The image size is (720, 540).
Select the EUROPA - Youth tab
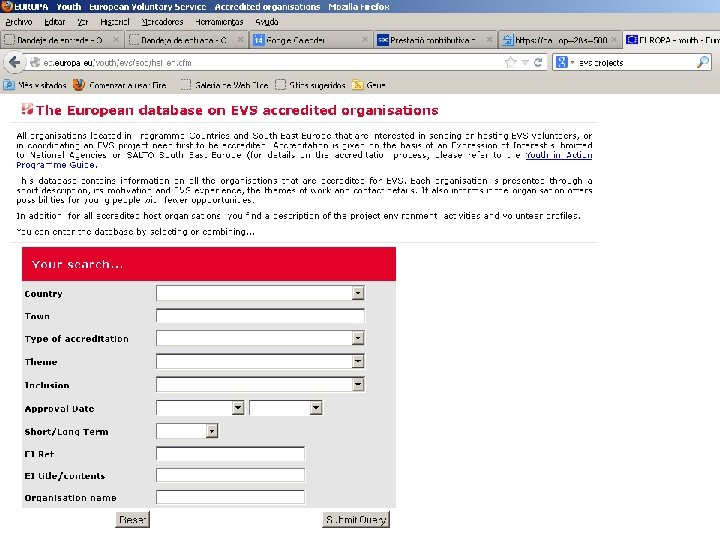point(672,40)
